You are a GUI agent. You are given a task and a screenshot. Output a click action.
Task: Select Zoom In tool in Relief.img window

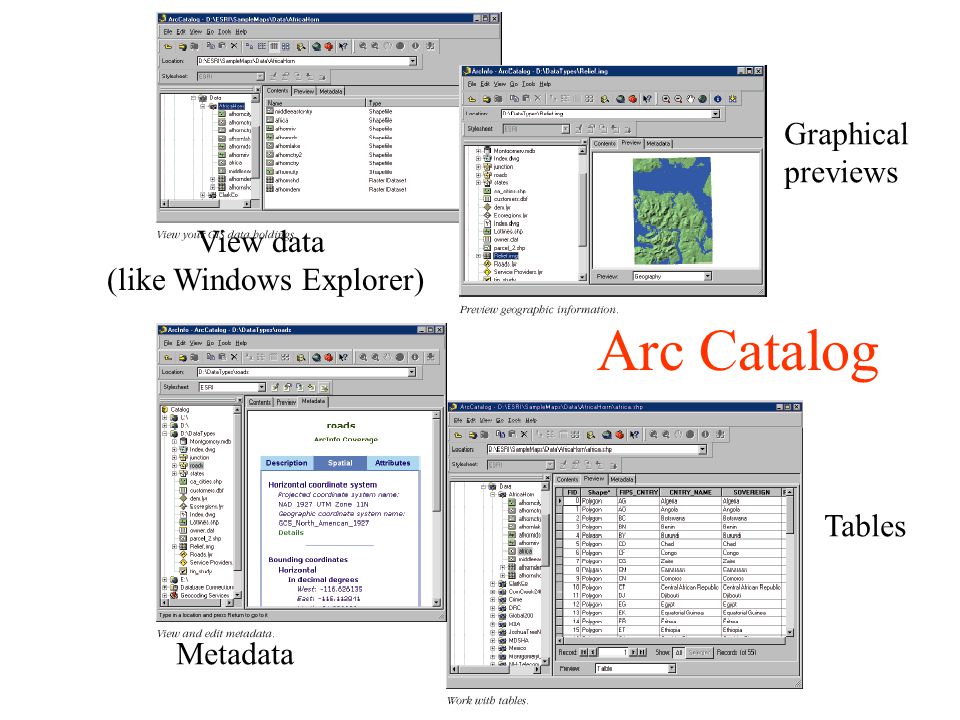666,99
